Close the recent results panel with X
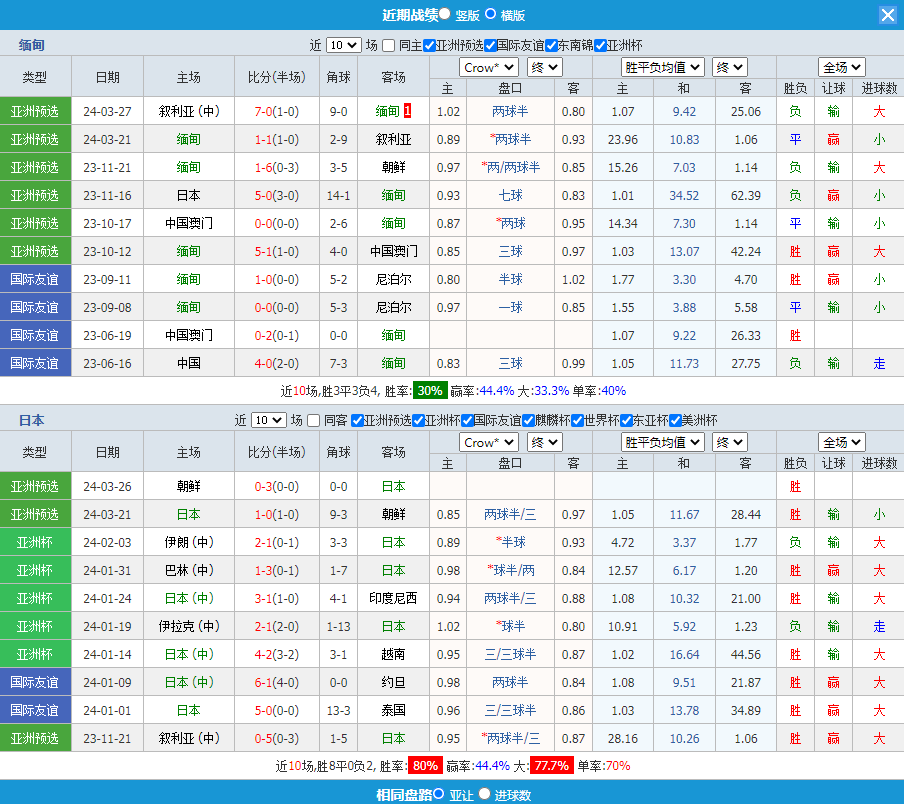 (887, 15)
